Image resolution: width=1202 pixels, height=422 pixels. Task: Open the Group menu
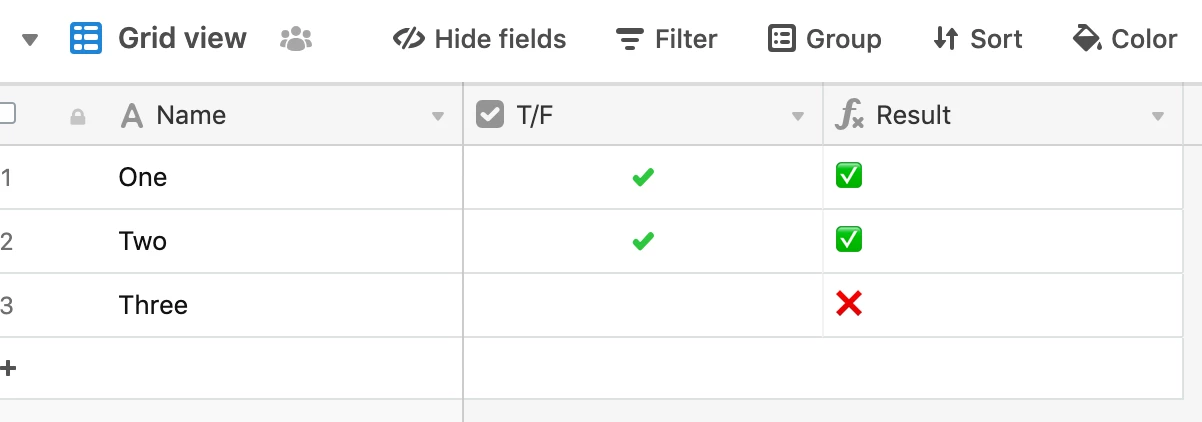pyautogui.click(x=825, y=39)
